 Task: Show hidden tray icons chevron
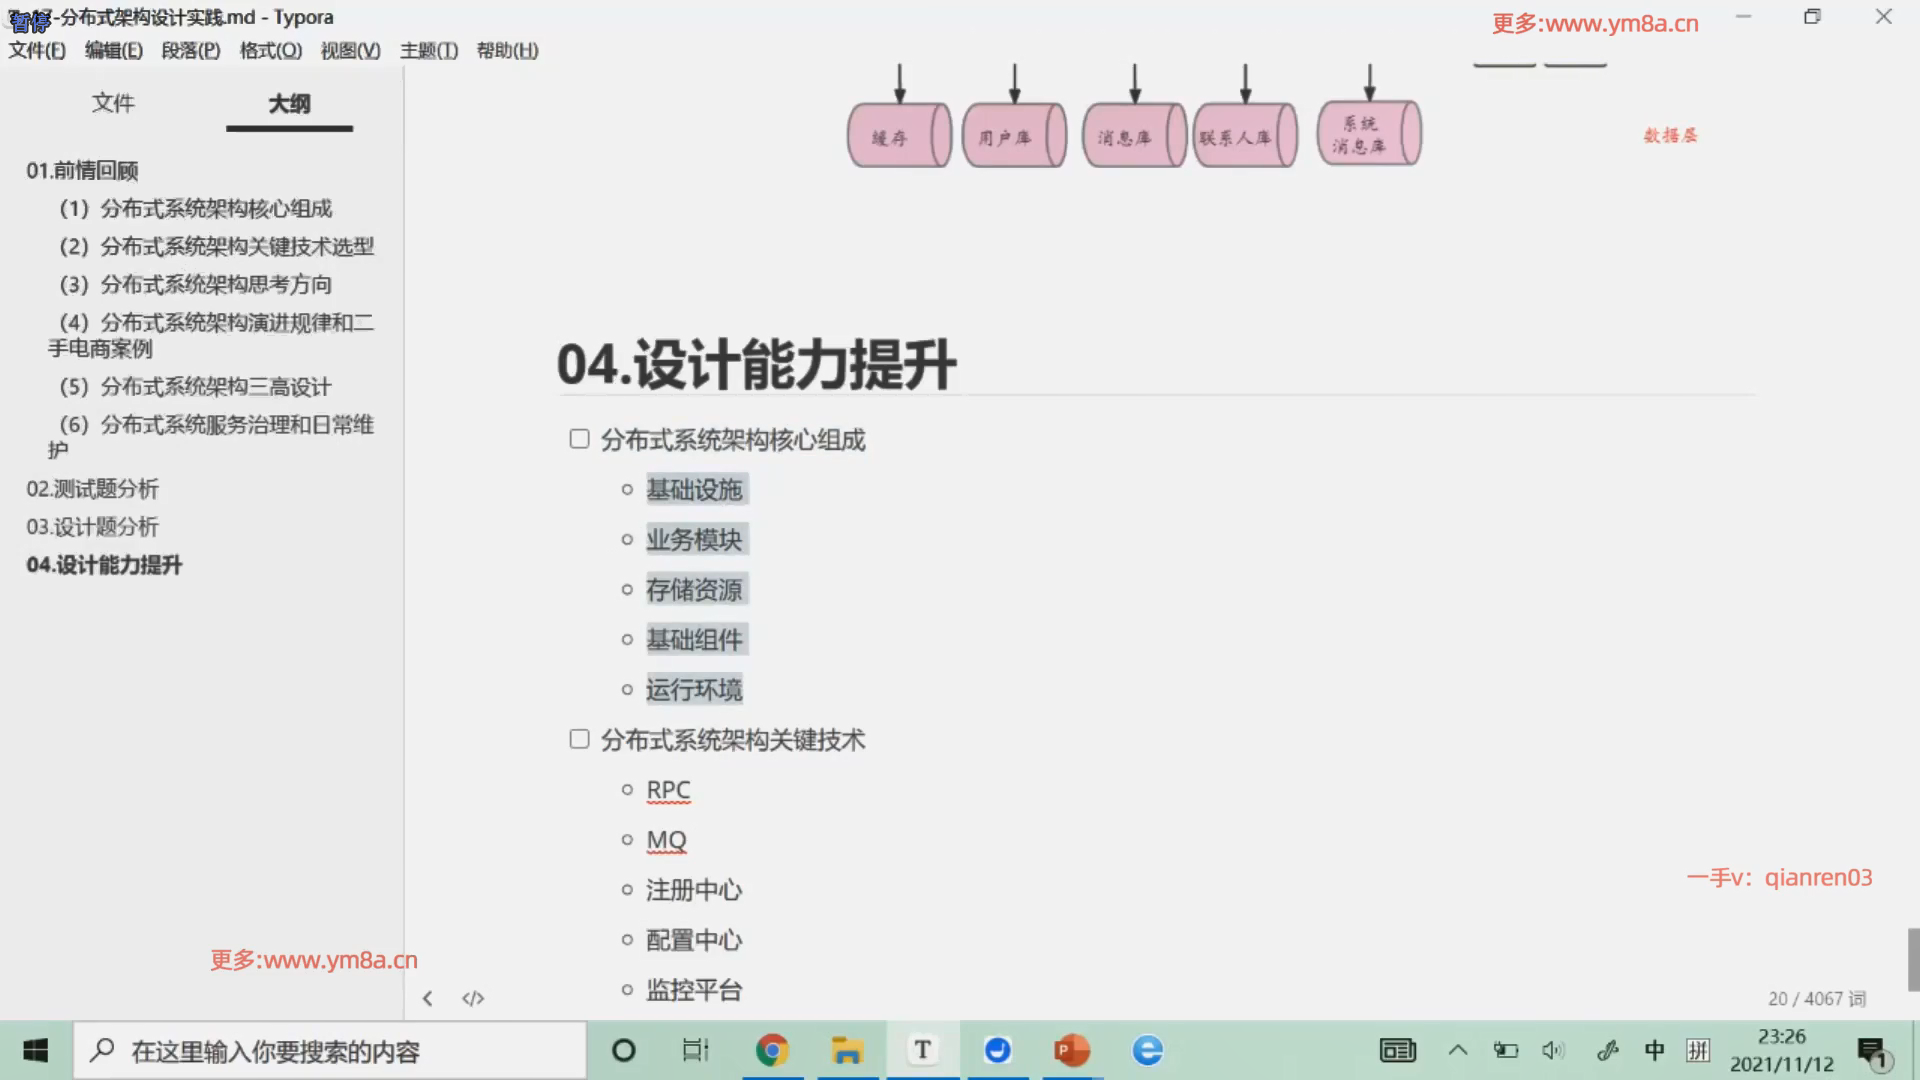tap(1458, 1050)
